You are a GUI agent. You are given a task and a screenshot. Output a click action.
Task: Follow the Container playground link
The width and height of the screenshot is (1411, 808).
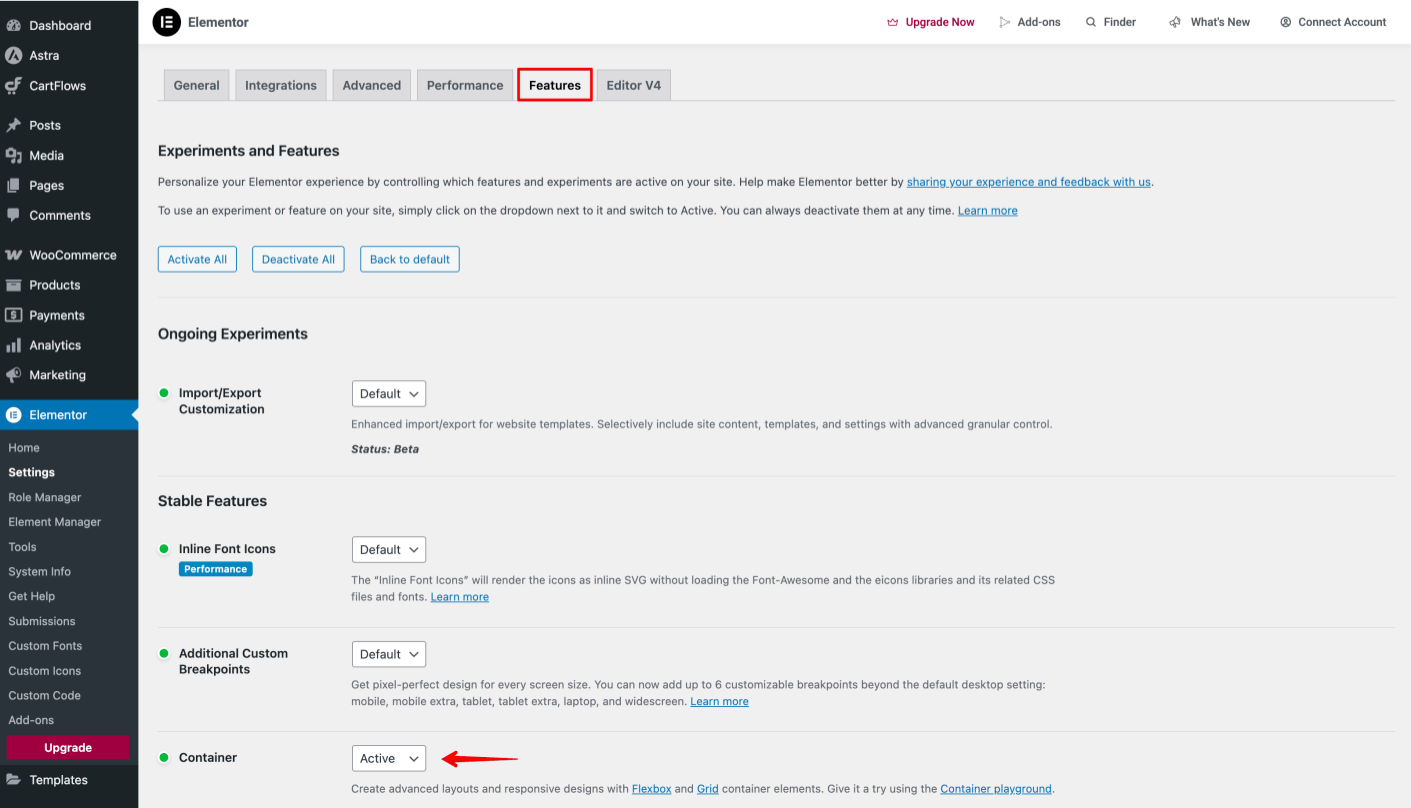(995, 788)
